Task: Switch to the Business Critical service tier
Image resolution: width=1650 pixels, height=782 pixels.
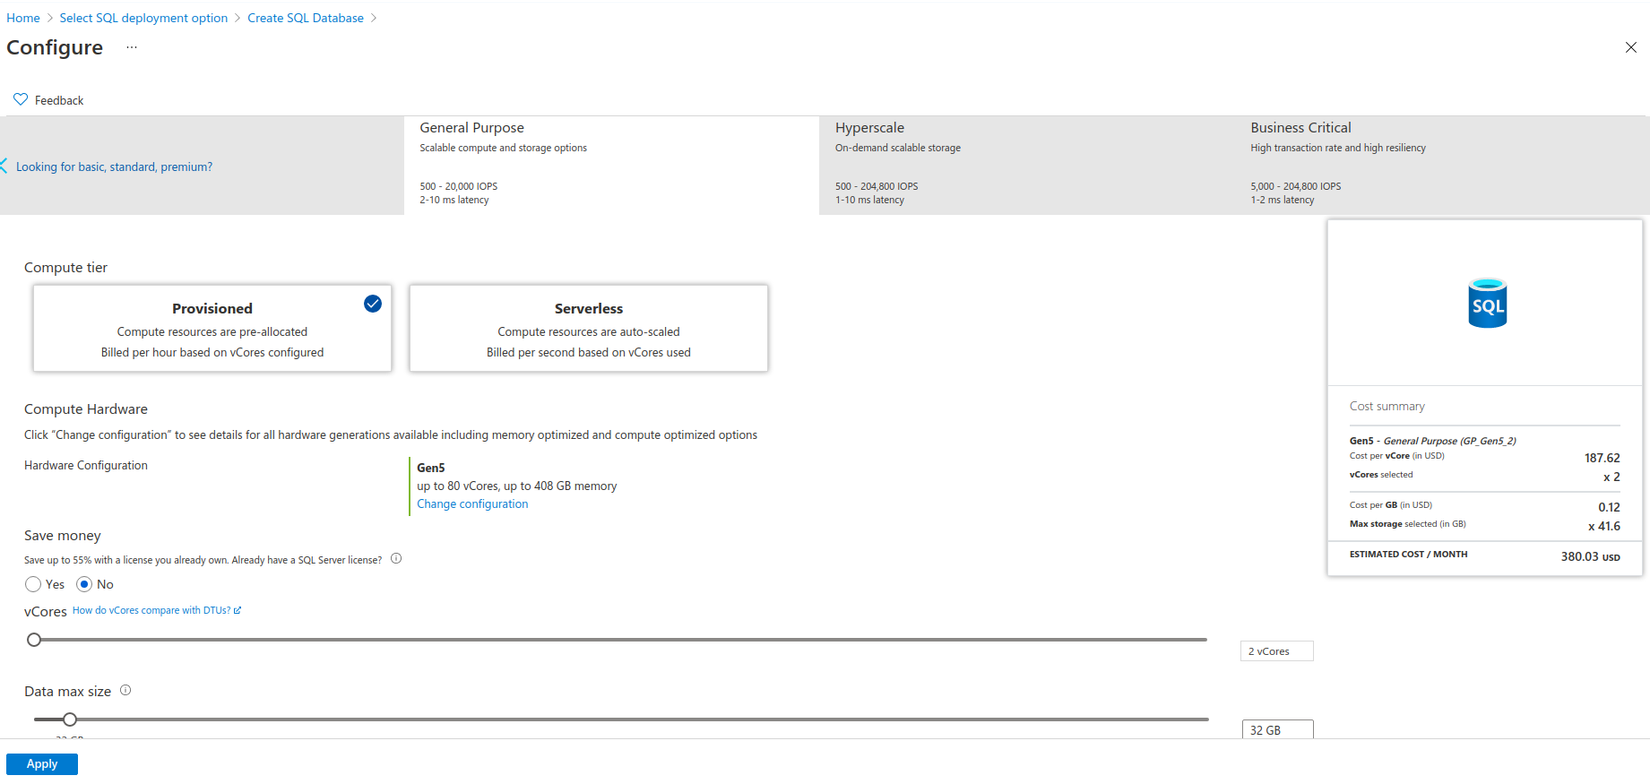Action: tap(1442, 165)
